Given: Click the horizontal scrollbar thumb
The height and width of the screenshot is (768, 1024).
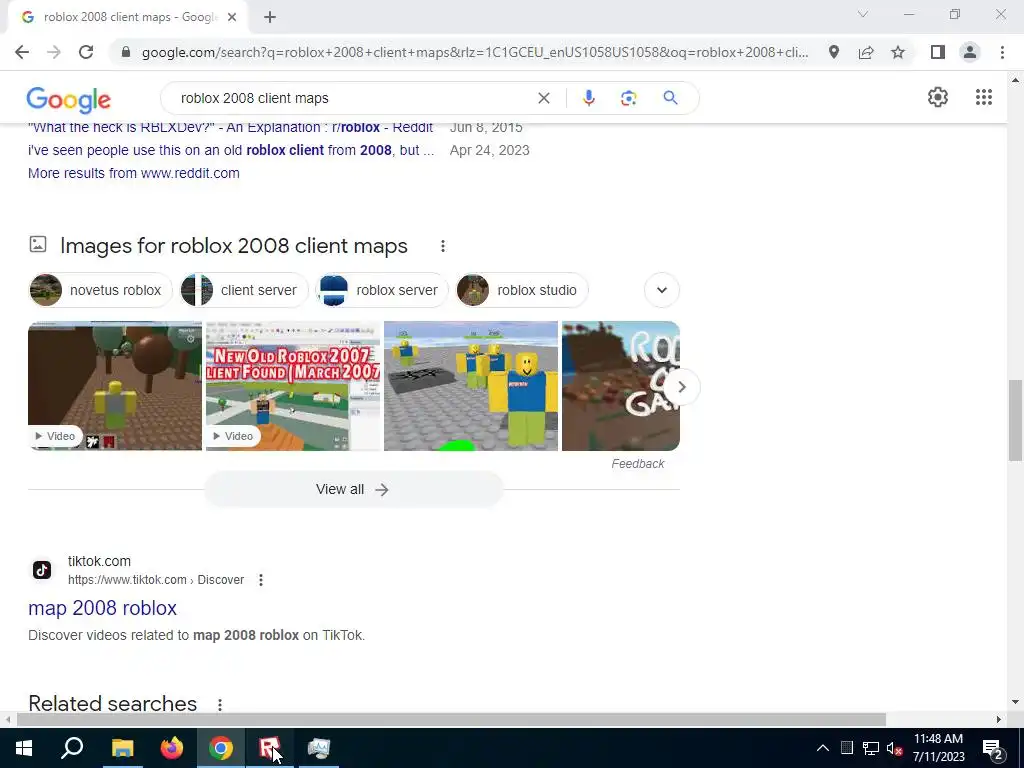Looking at the screenshot, I should (451, 720).
